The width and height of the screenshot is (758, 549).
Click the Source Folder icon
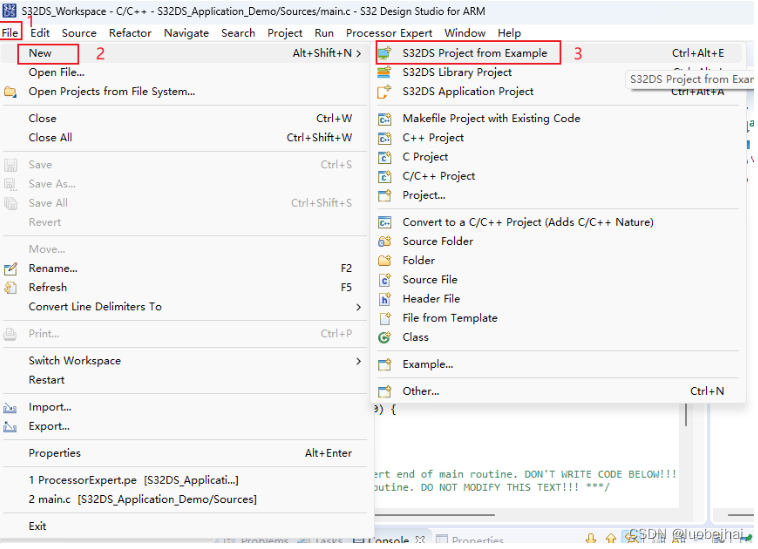click(x=384, y=242)
